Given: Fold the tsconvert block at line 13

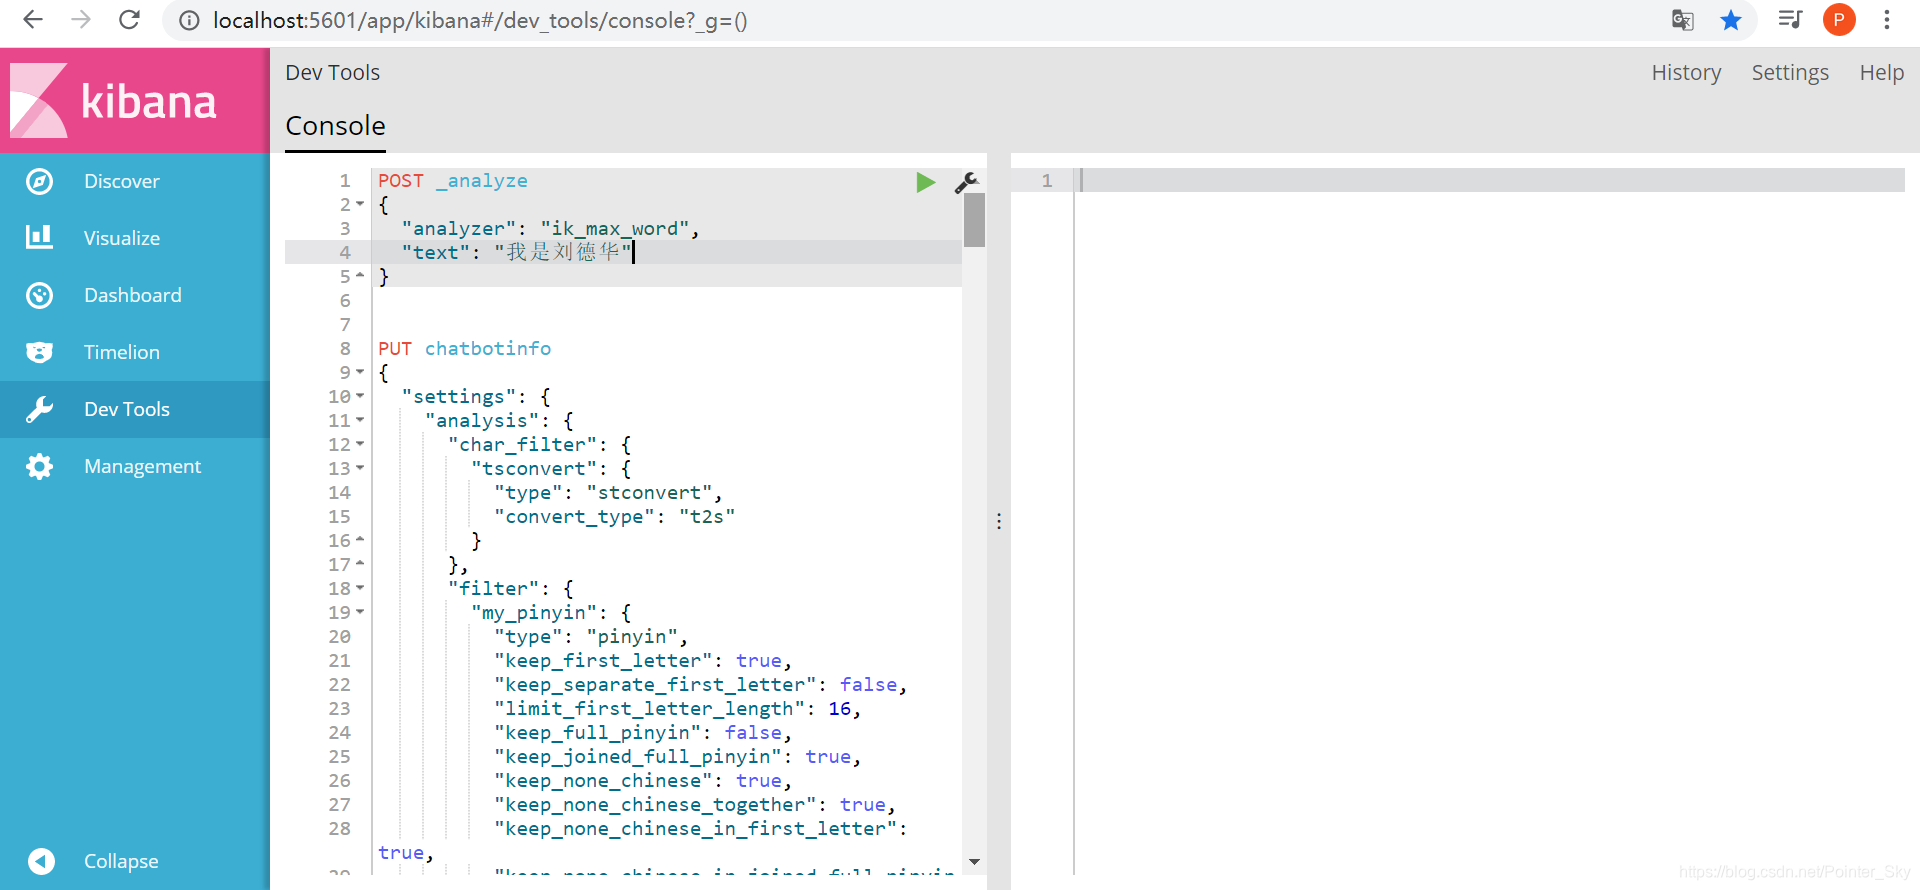Looking at the screenshot, I should [360, 468].
